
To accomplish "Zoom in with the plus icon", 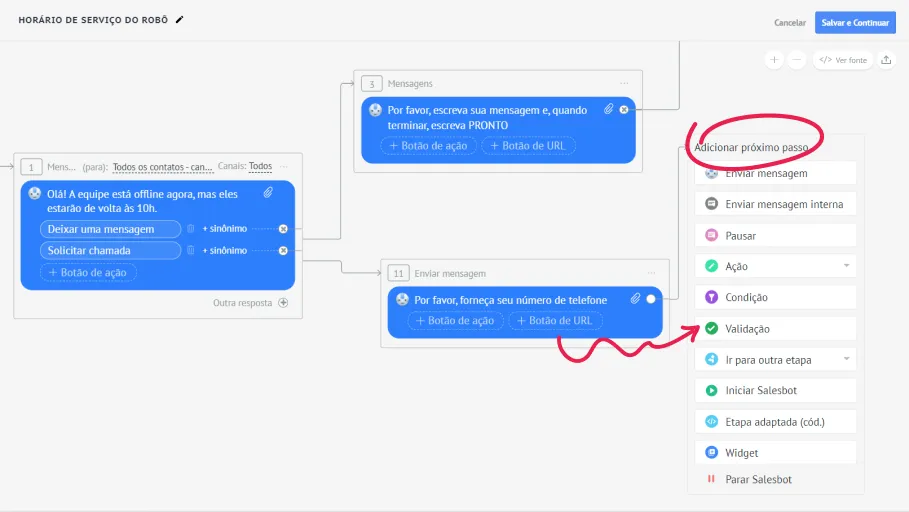I will tap(774, 60).
